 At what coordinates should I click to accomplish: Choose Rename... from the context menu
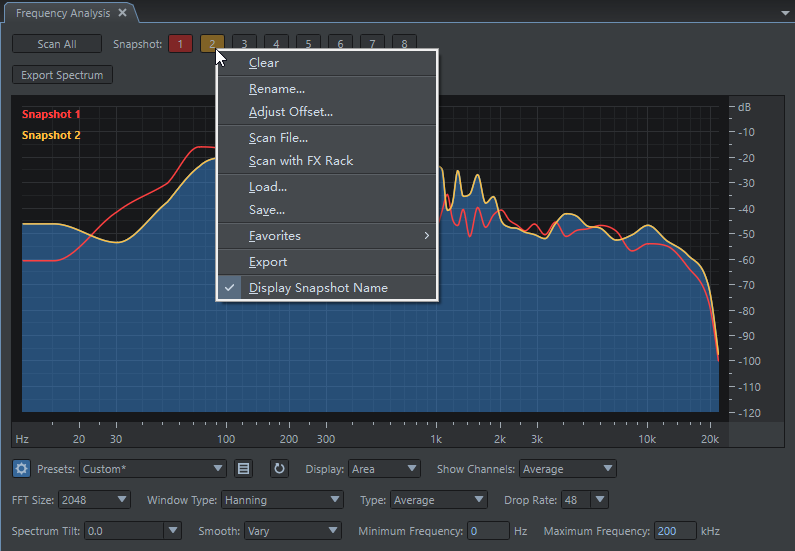(x=327, y=89)
